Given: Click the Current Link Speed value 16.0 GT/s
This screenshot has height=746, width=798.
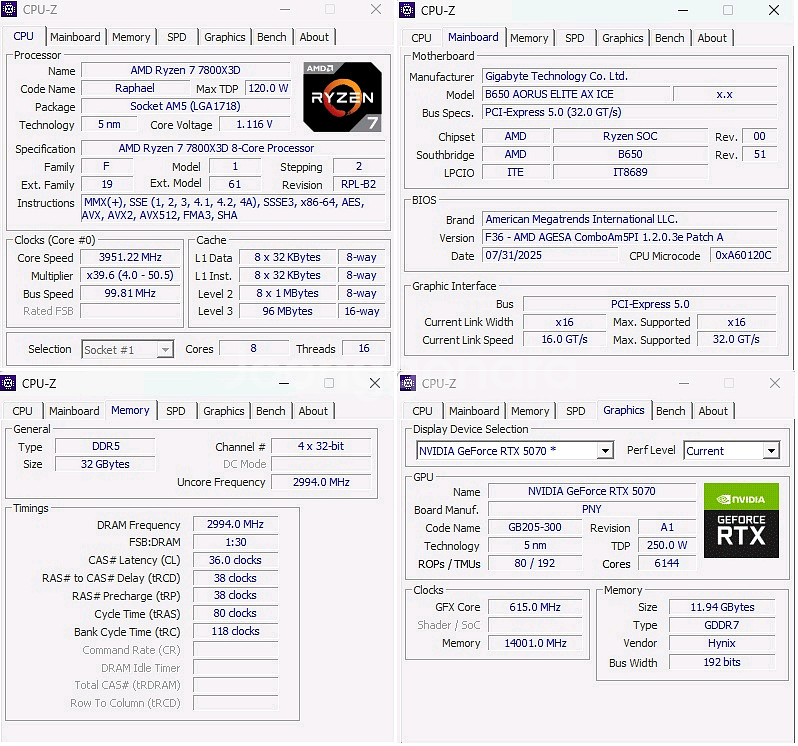Looking at the screenshot, I should [564, 339].
